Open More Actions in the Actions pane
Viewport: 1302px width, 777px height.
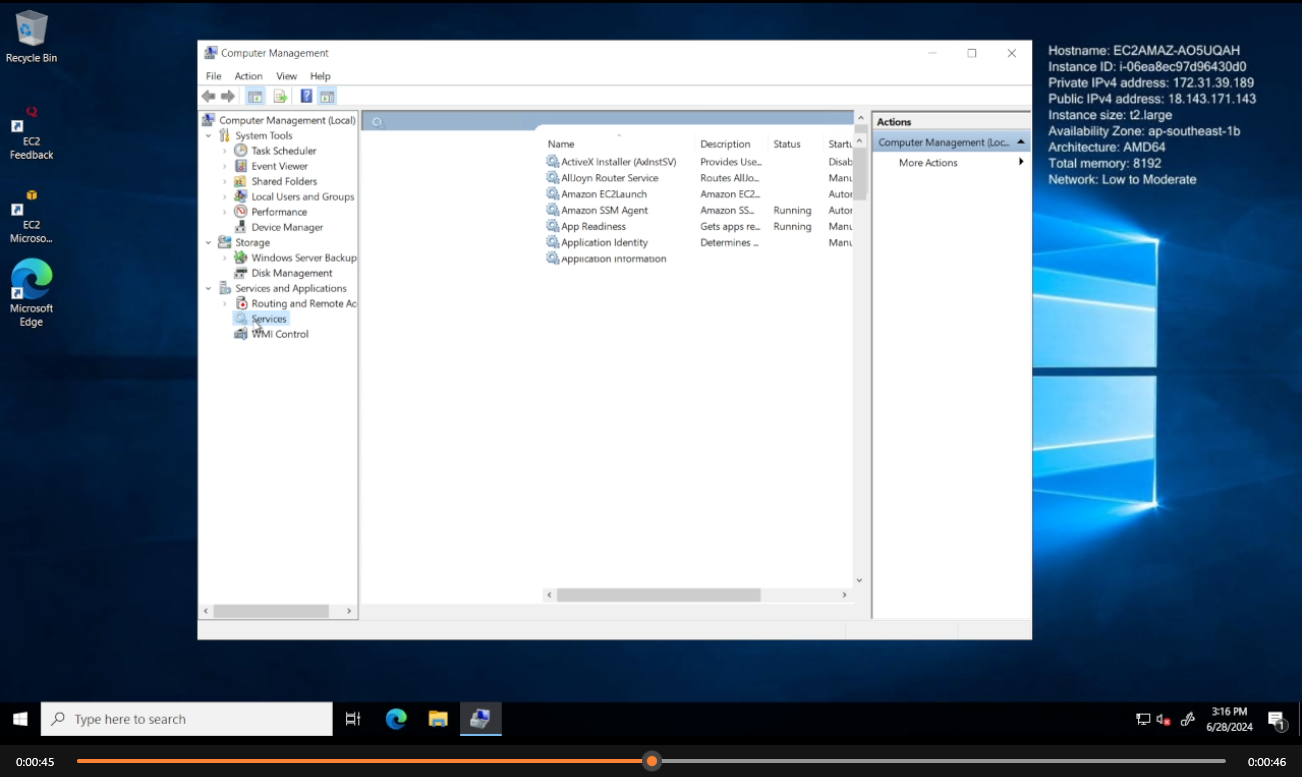pos(928,163)
